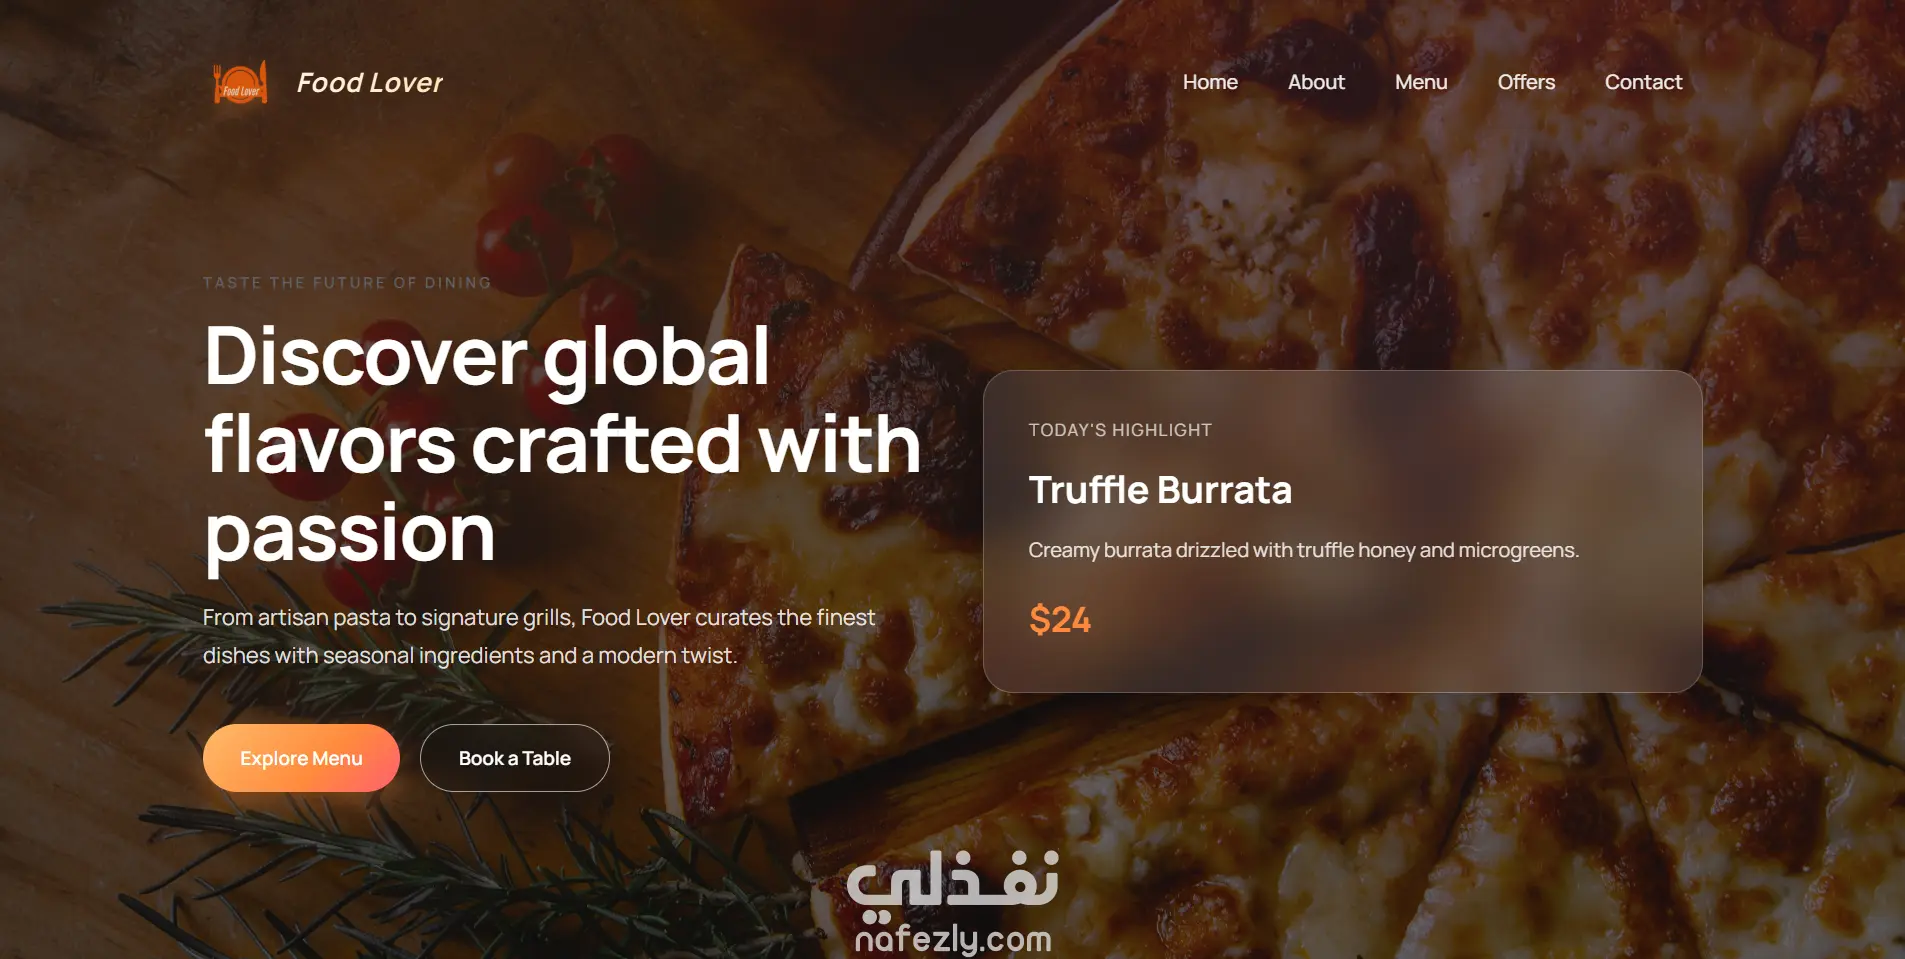The height and width of the screenshot is (959, 1905).
Task: Navigate to the Contact link
Action: pyautogui.click(x=1643, y=82)
